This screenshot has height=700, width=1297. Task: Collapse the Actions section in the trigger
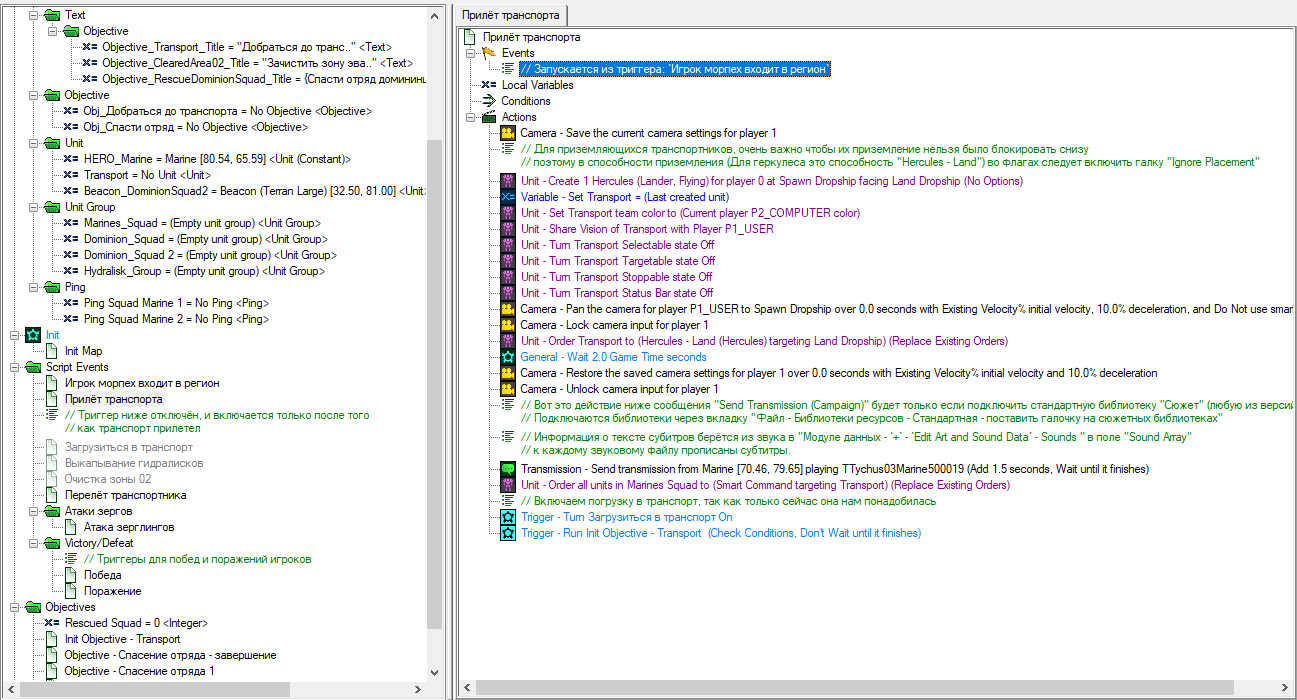[x=471, y=117]
